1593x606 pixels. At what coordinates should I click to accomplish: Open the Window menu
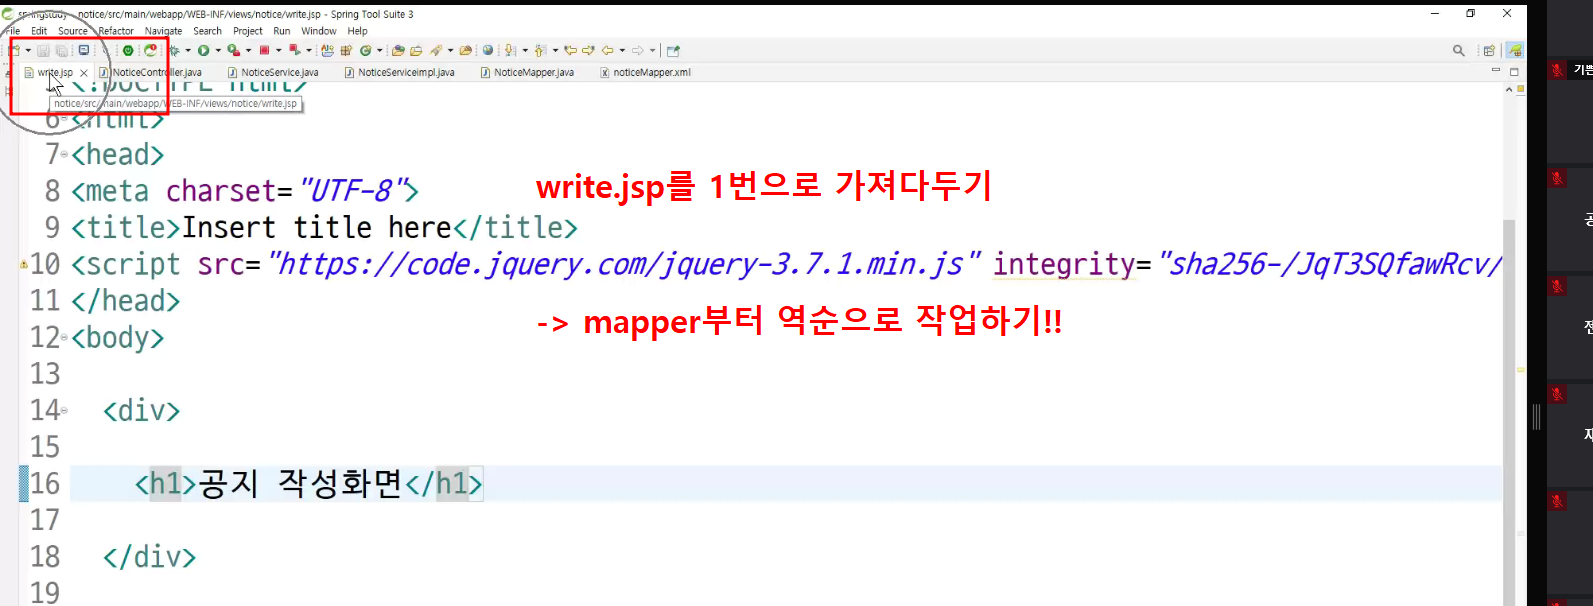click(x=319, y=31)
